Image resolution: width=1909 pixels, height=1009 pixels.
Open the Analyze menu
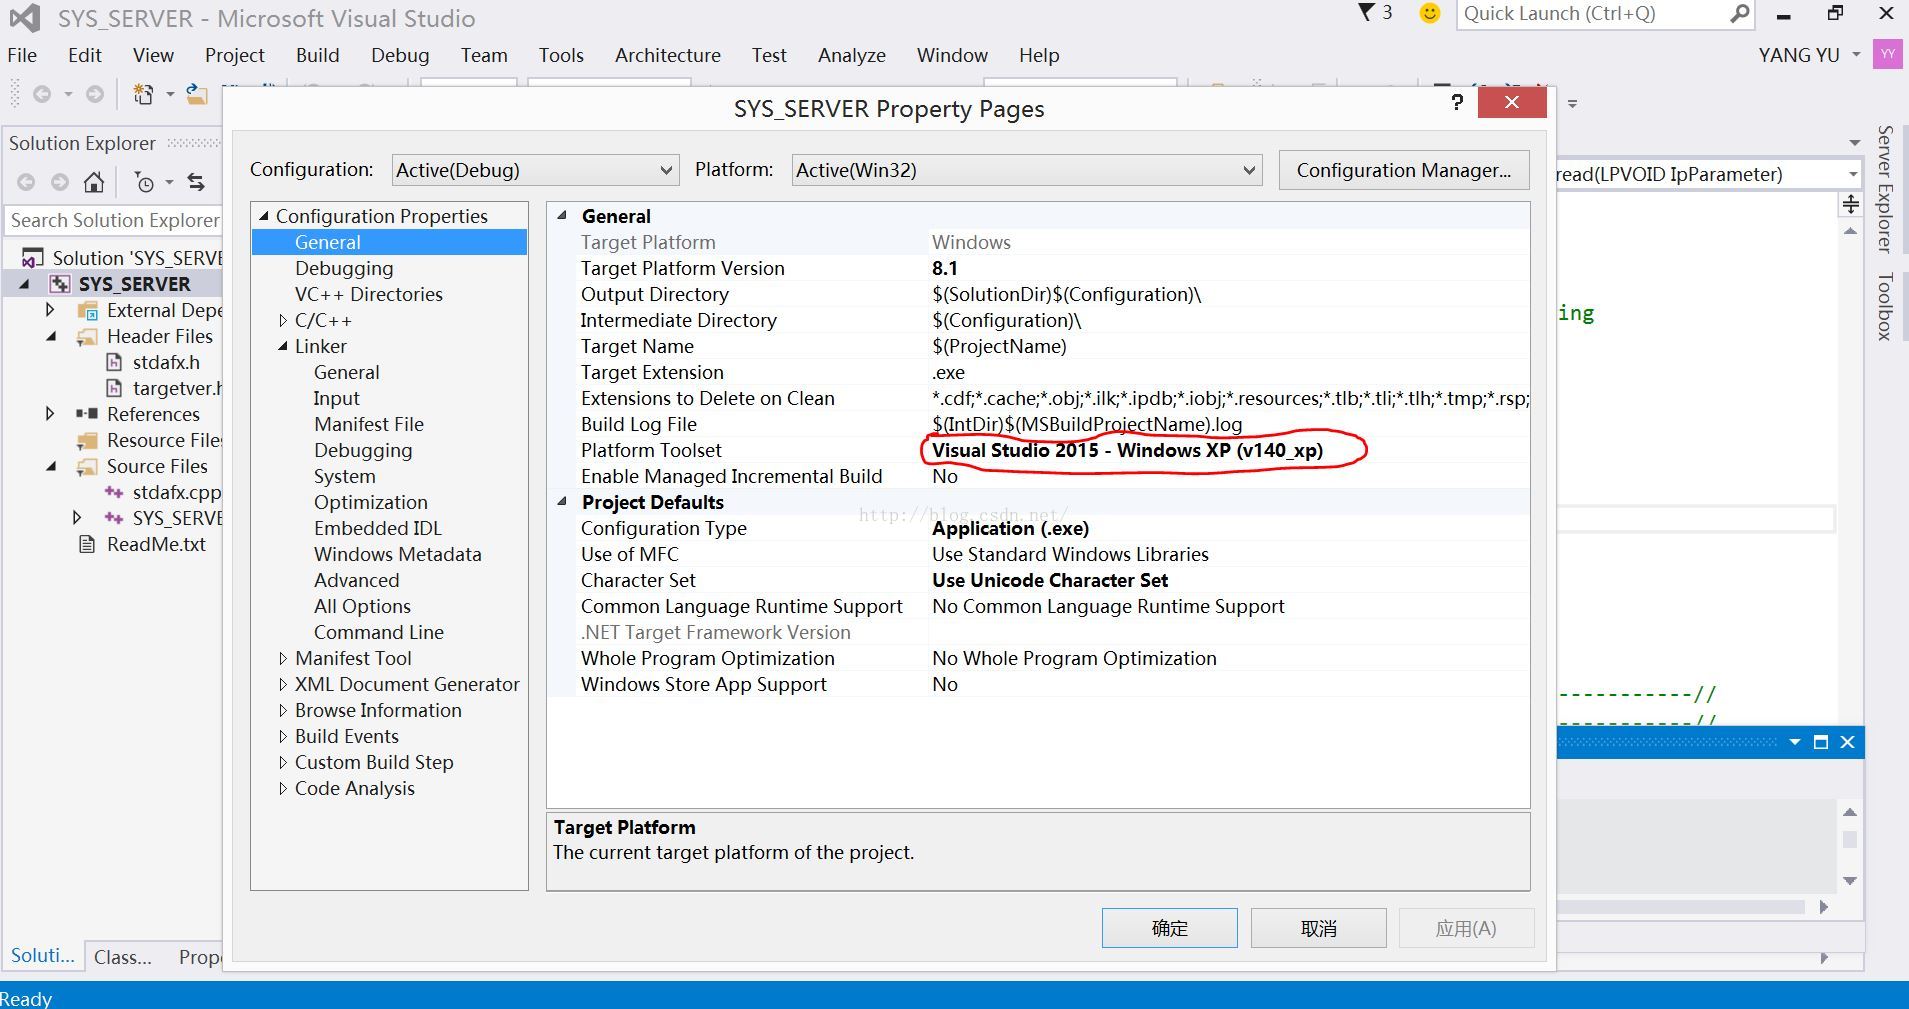(852, 55)
